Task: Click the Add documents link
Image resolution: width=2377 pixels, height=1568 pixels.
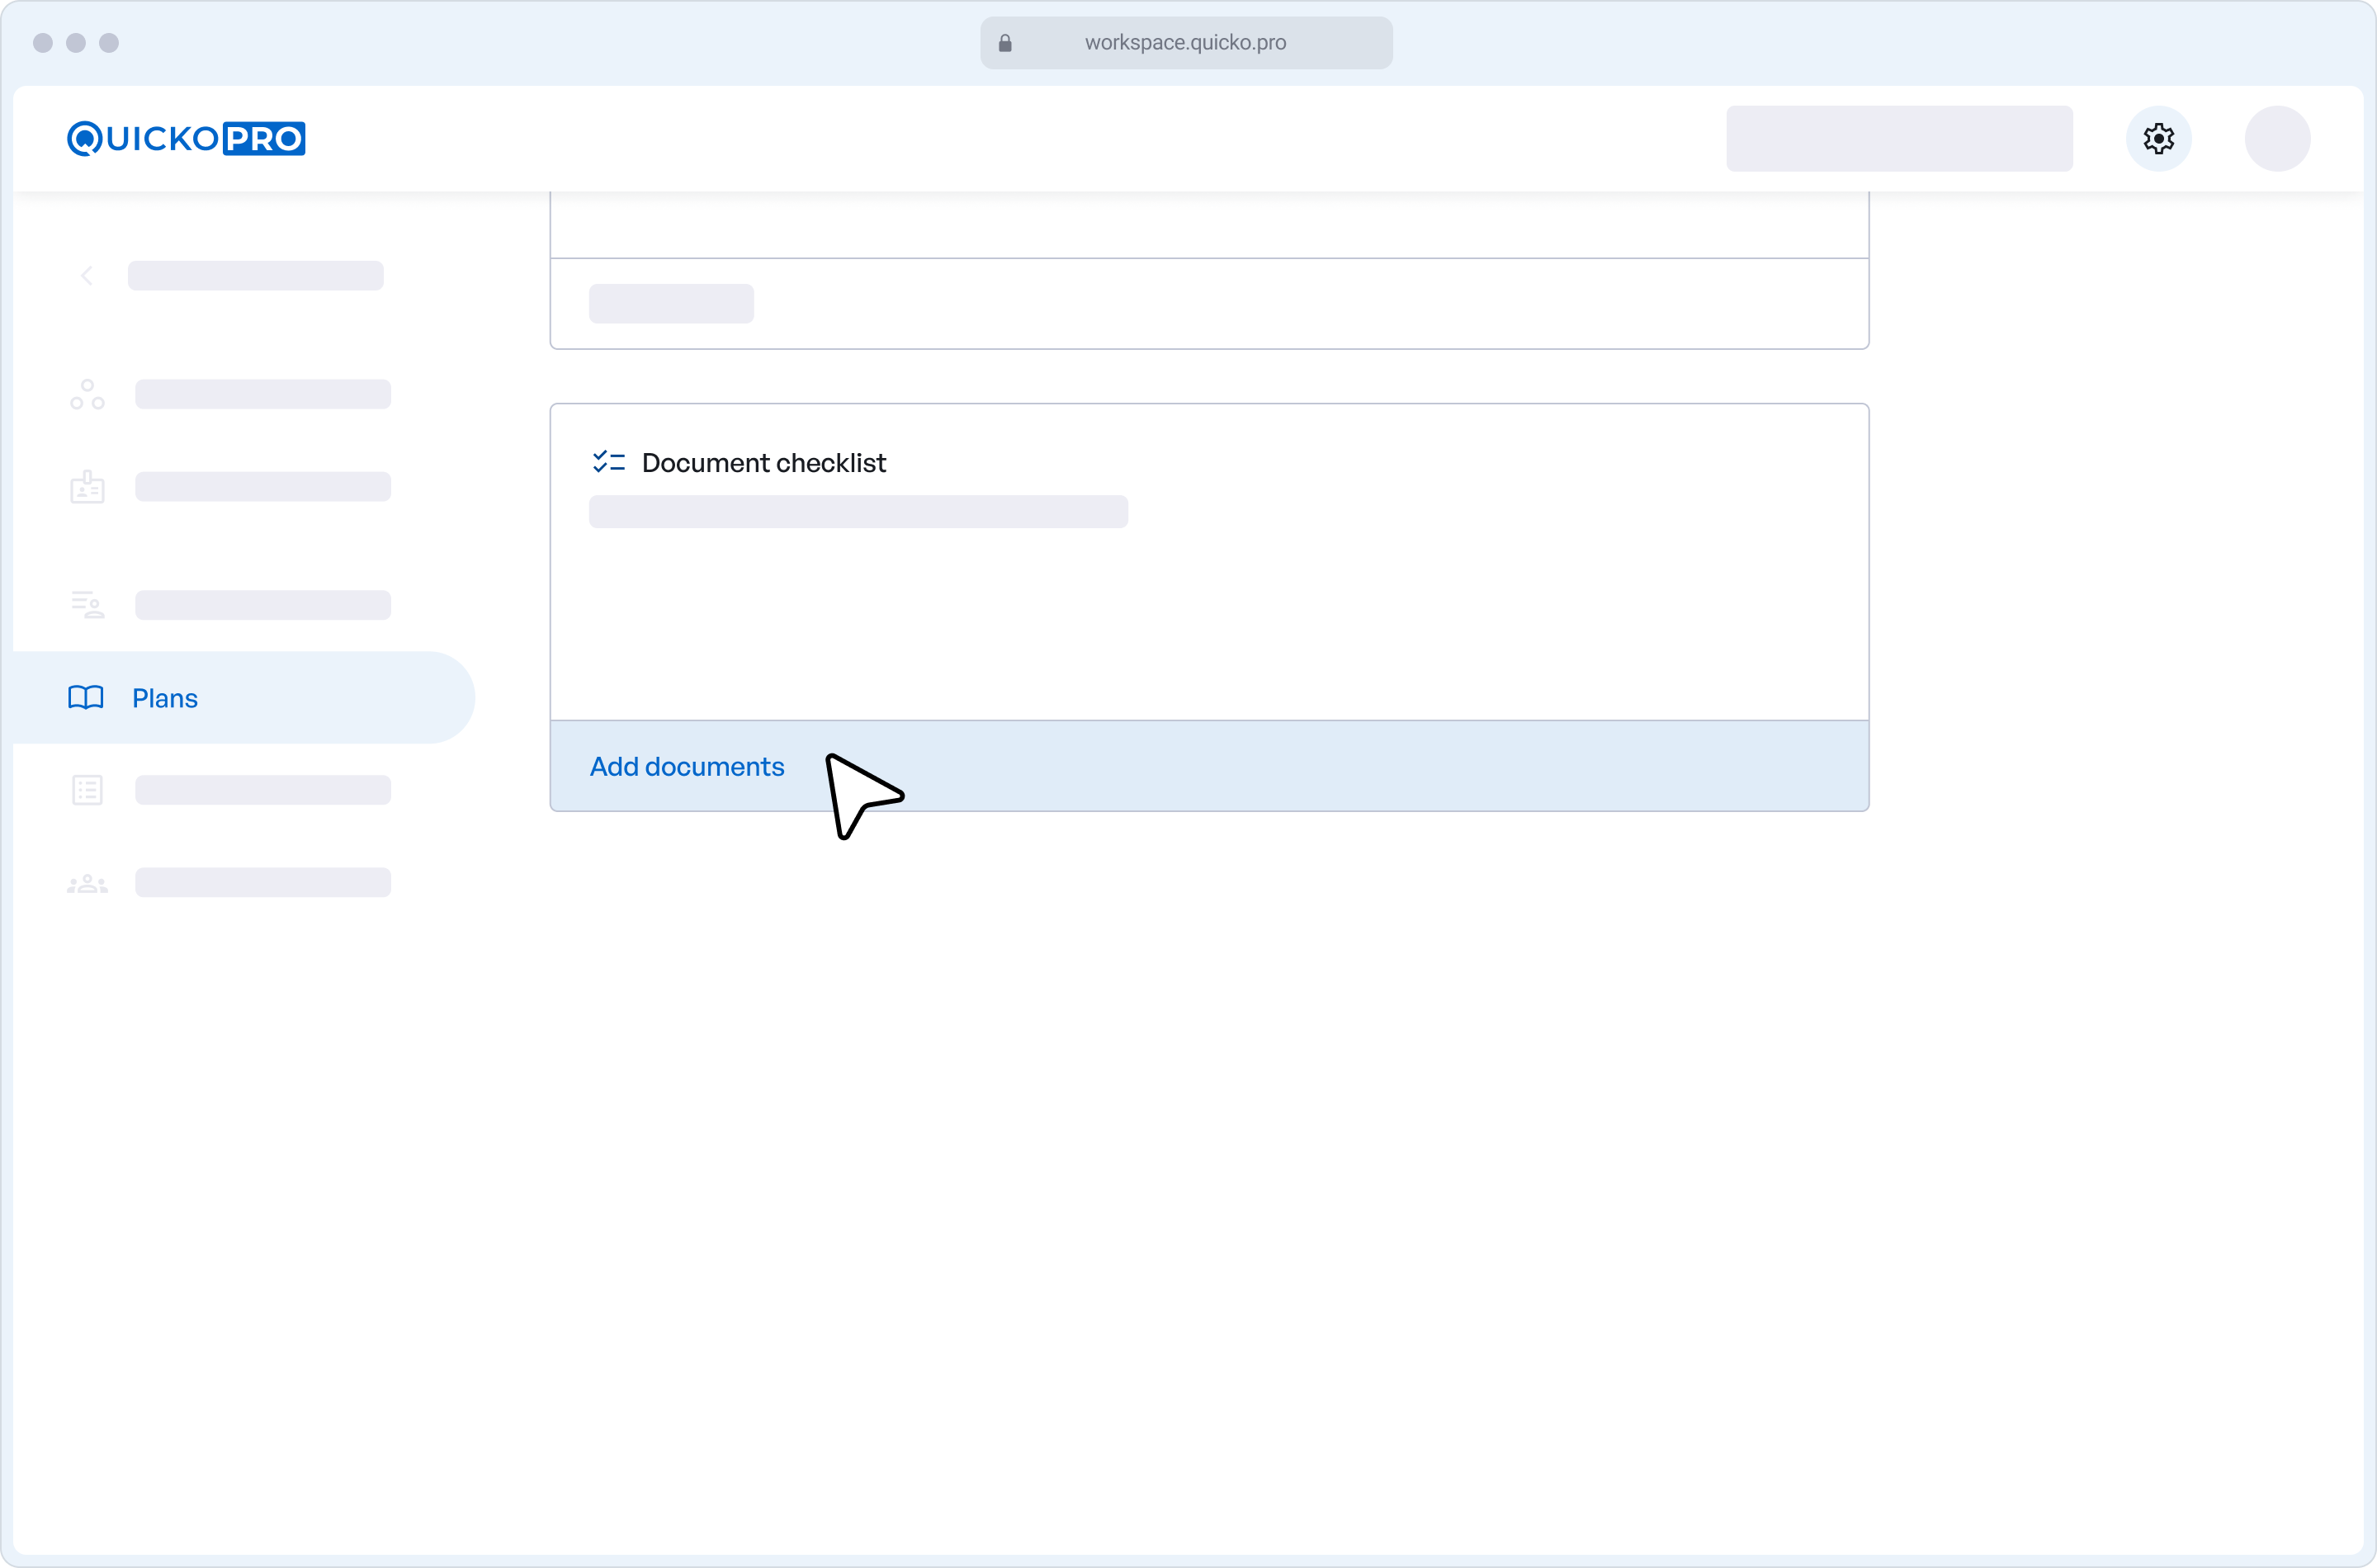Action: click(687, 766)
